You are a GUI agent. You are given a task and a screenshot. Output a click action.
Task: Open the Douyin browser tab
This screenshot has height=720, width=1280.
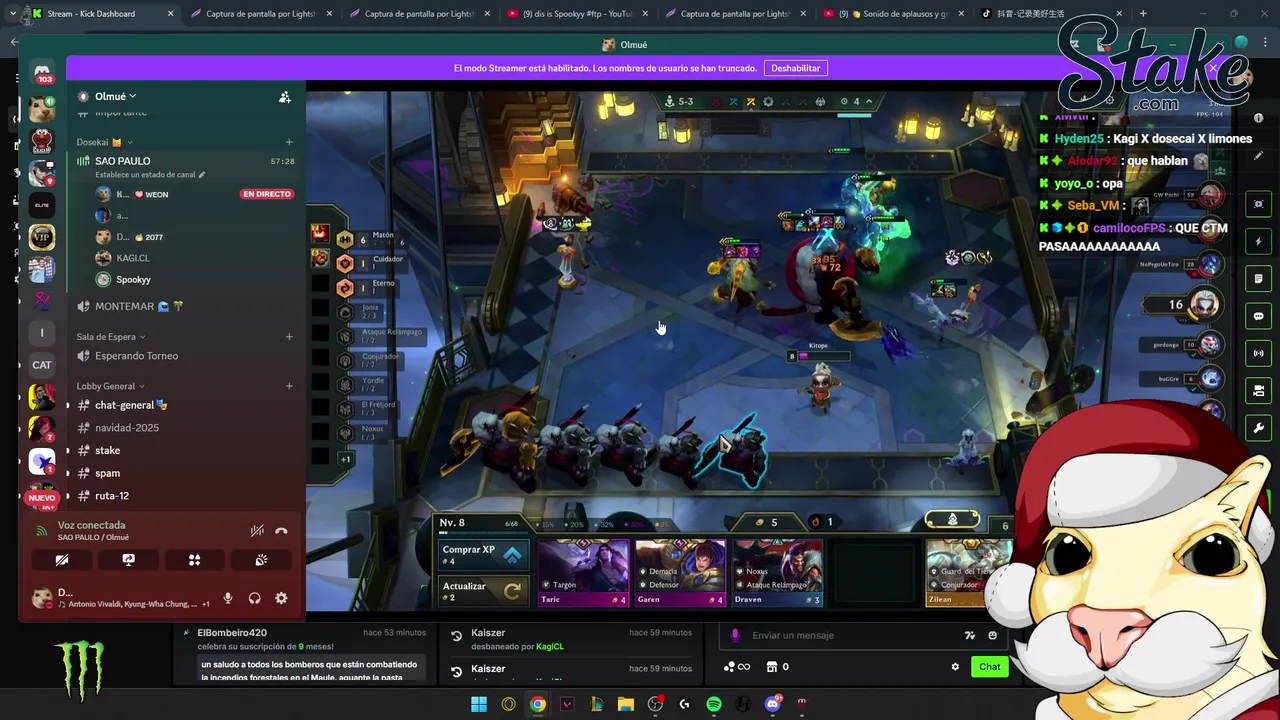click(x=1050, y=14)
